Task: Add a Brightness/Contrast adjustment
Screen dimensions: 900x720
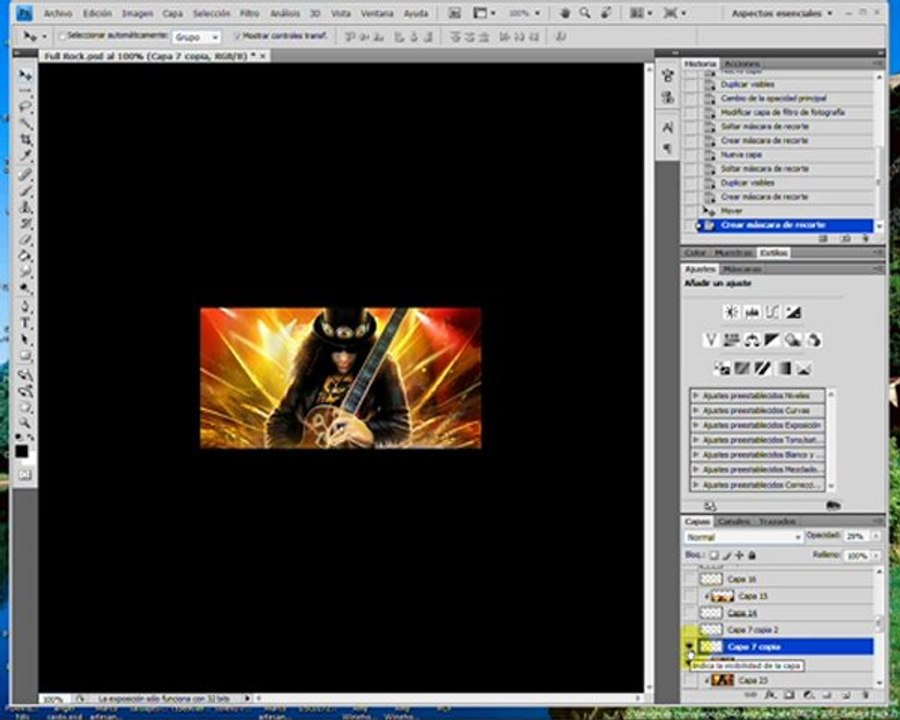Action: (x=731, y=312)
